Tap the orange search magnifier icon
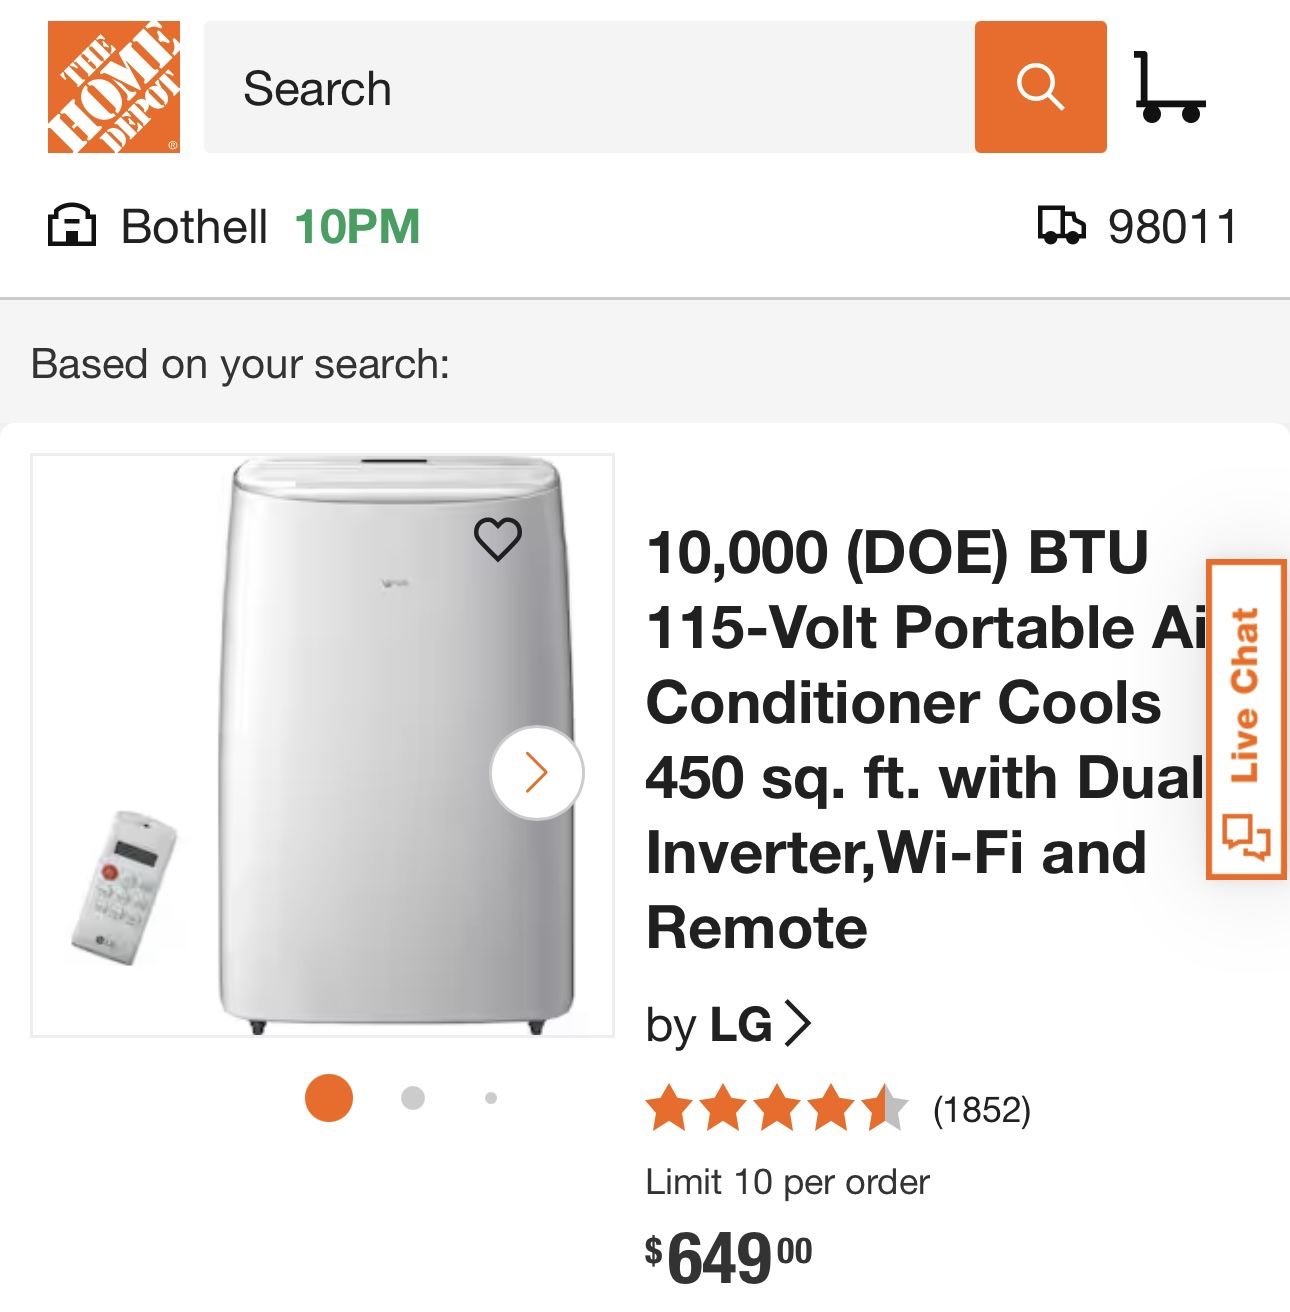The height and width of the screenshot is (1312, 1290). tap(1040, 86)
